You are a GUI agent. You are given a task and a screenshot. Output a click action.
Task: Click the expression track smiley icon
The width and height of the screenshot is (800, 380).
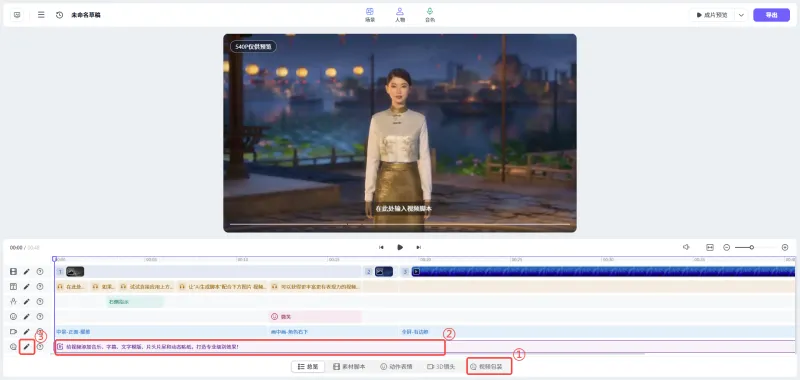[x=14, y=317]
